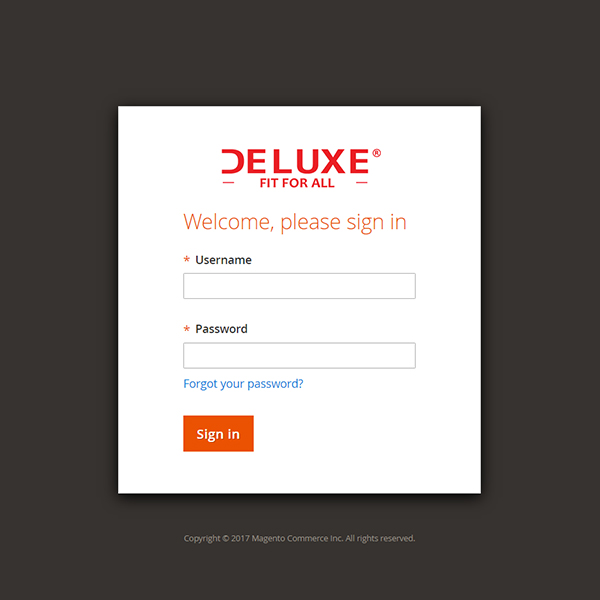Viewport: 600px width, 600px height.
Task: Click the red DELUXE logo
Action: click(301, 168)
